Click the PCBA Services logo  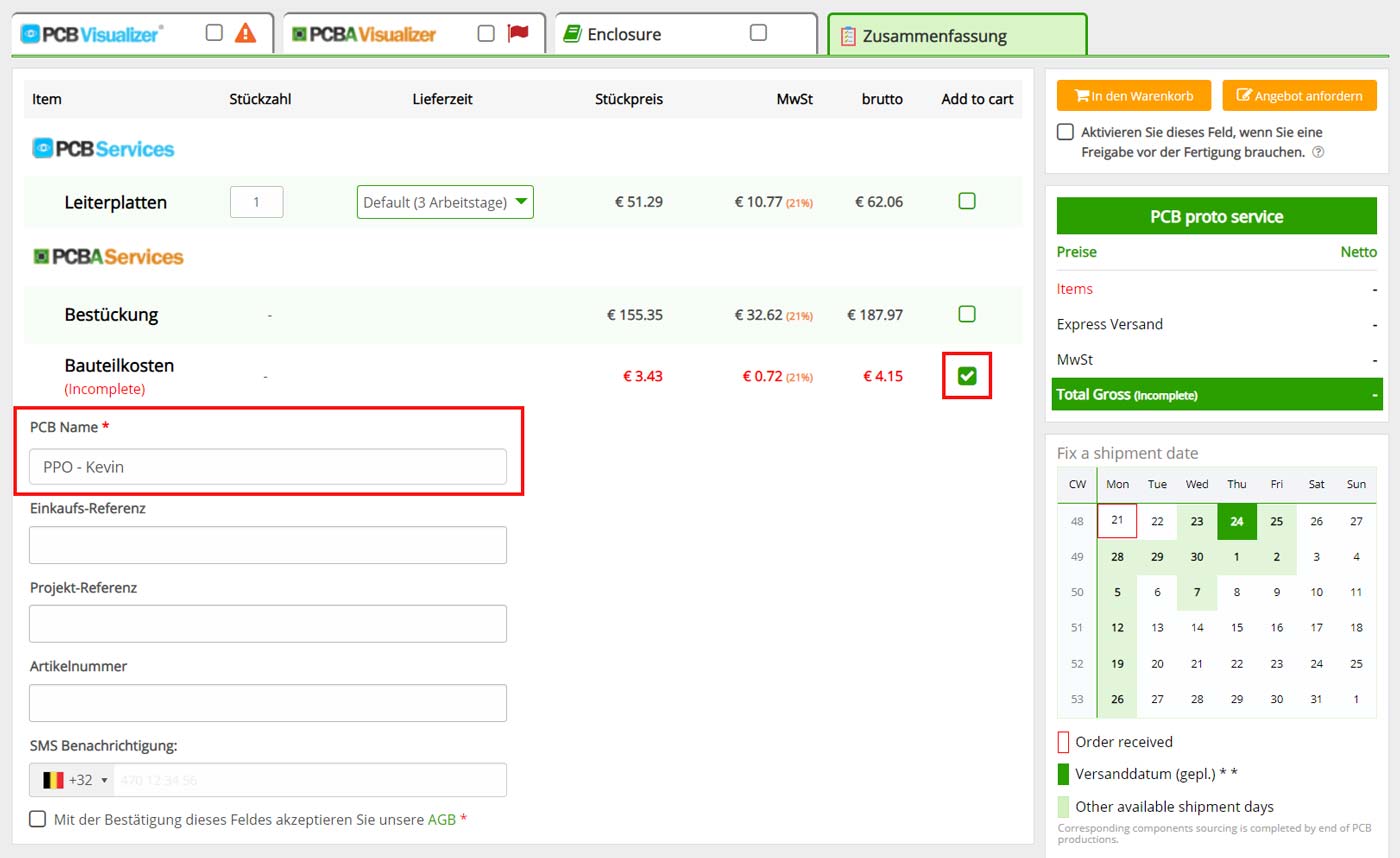pos(108,257)
